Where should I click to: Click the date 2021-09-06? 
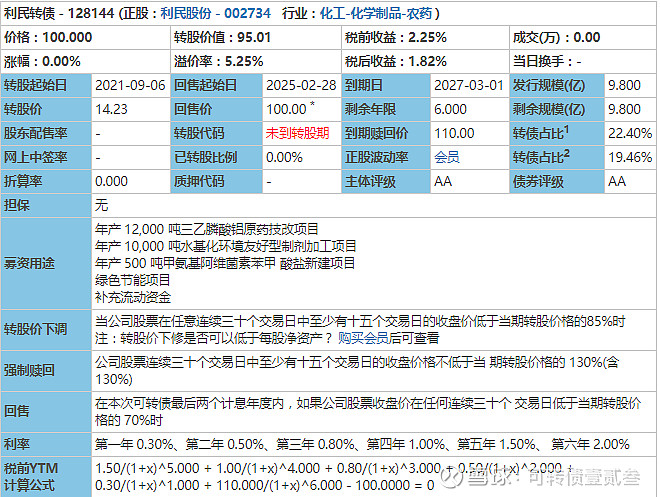click(130, 85)
